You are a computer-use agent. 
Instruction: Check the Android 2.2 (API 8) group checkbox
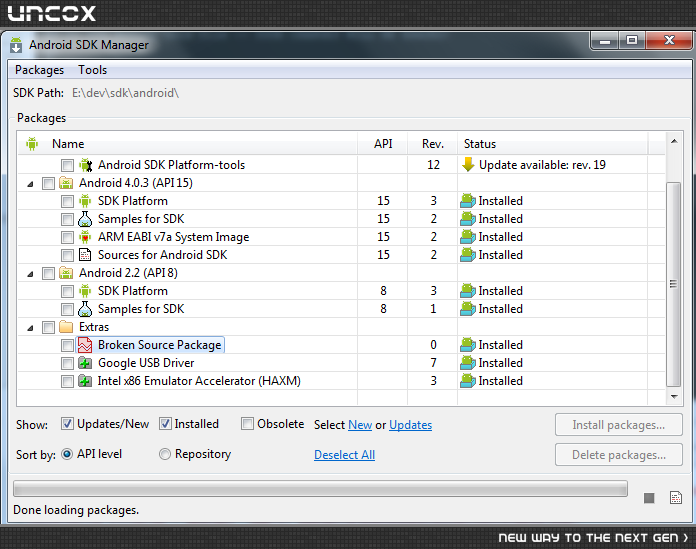[x=48, y=273]
